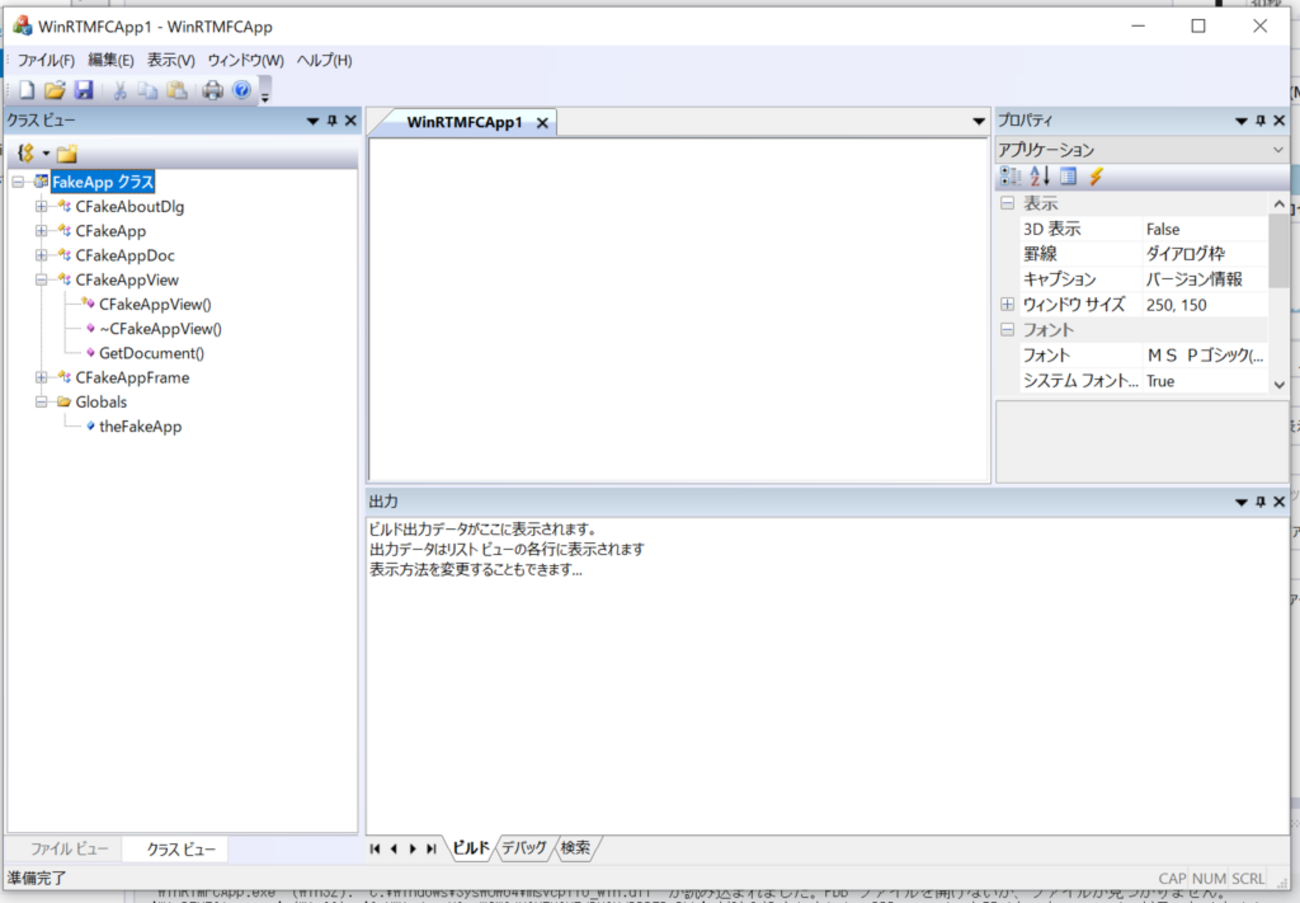This screenshot has width=1300, height=903.
Task: Click the New document toolbar icon
Action: point(27,91)
